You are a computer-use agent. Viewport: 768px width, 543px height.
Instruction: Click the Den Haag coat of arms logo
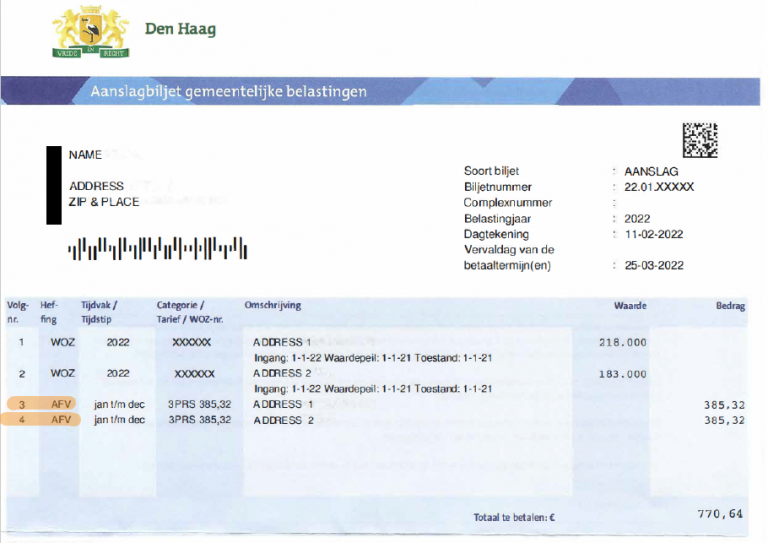(91, 32)
